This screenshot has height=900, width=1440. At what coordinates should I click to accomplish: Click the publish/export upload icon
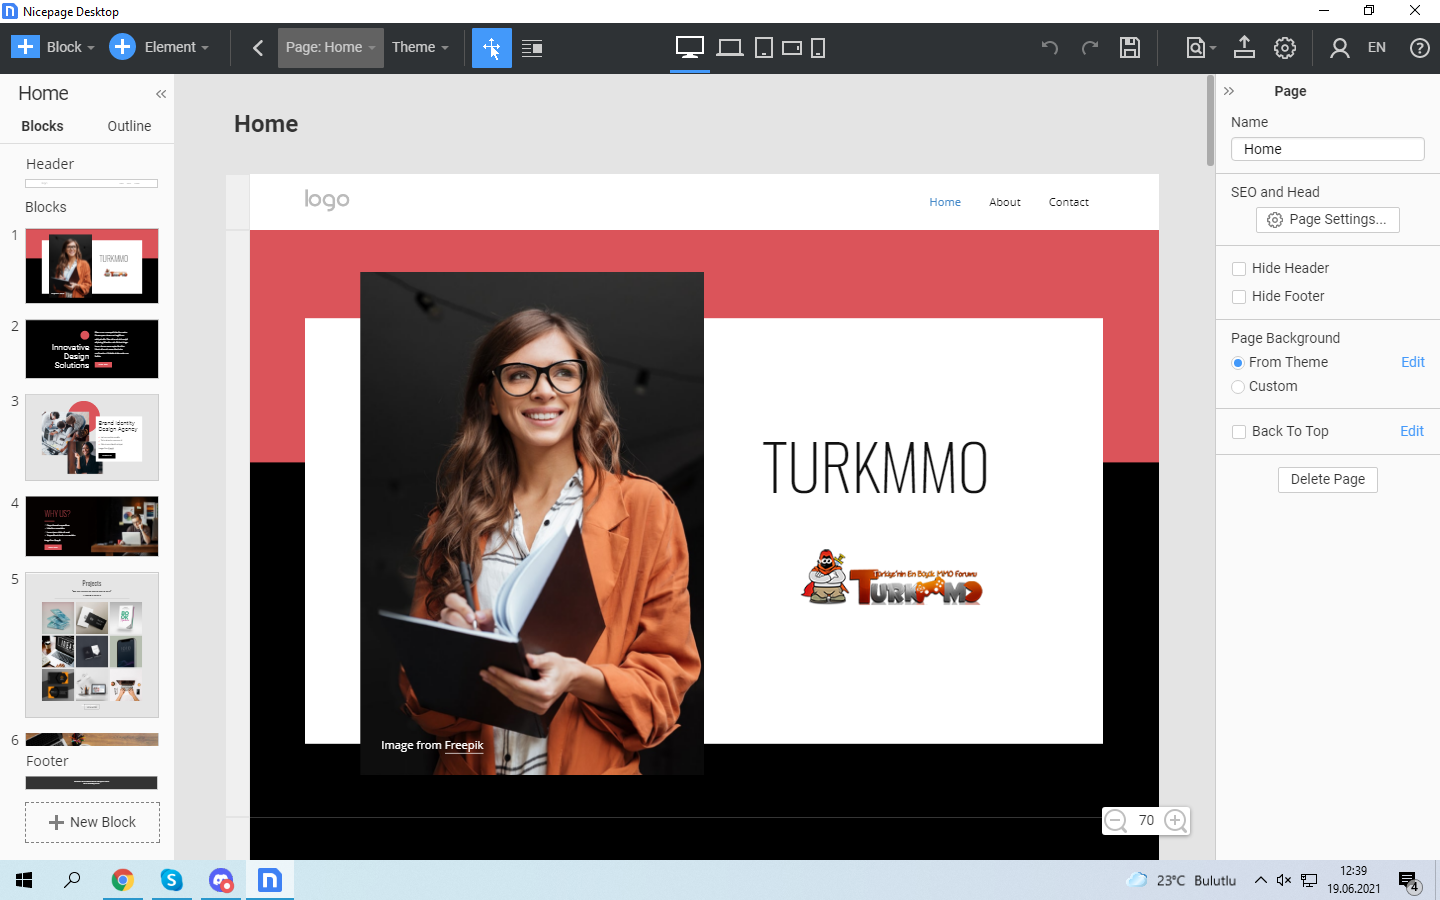click(1244, 47)
